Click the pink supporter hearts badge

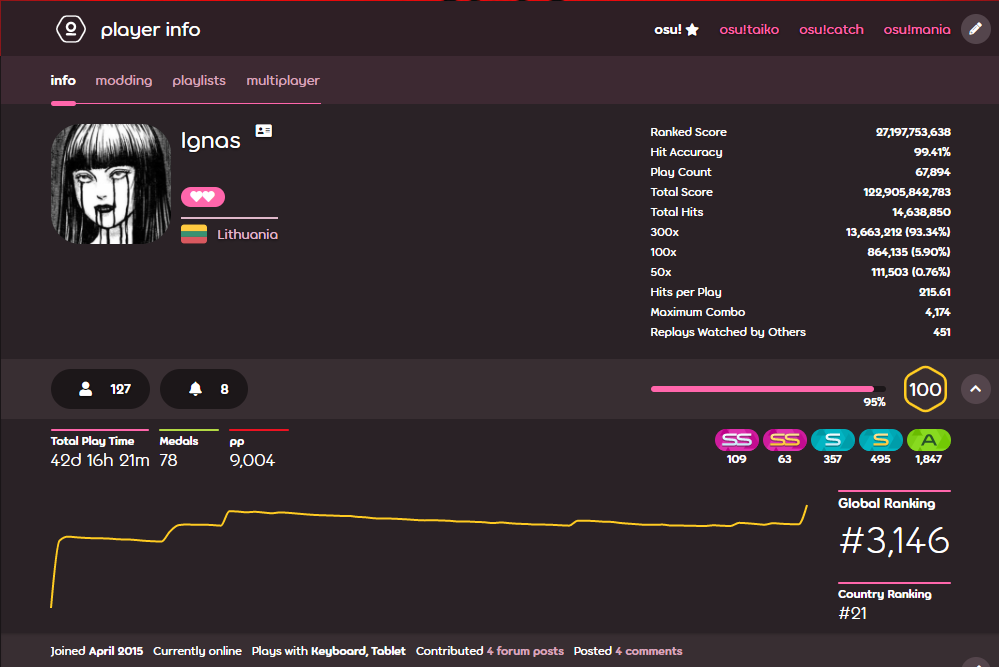(203, 197)
